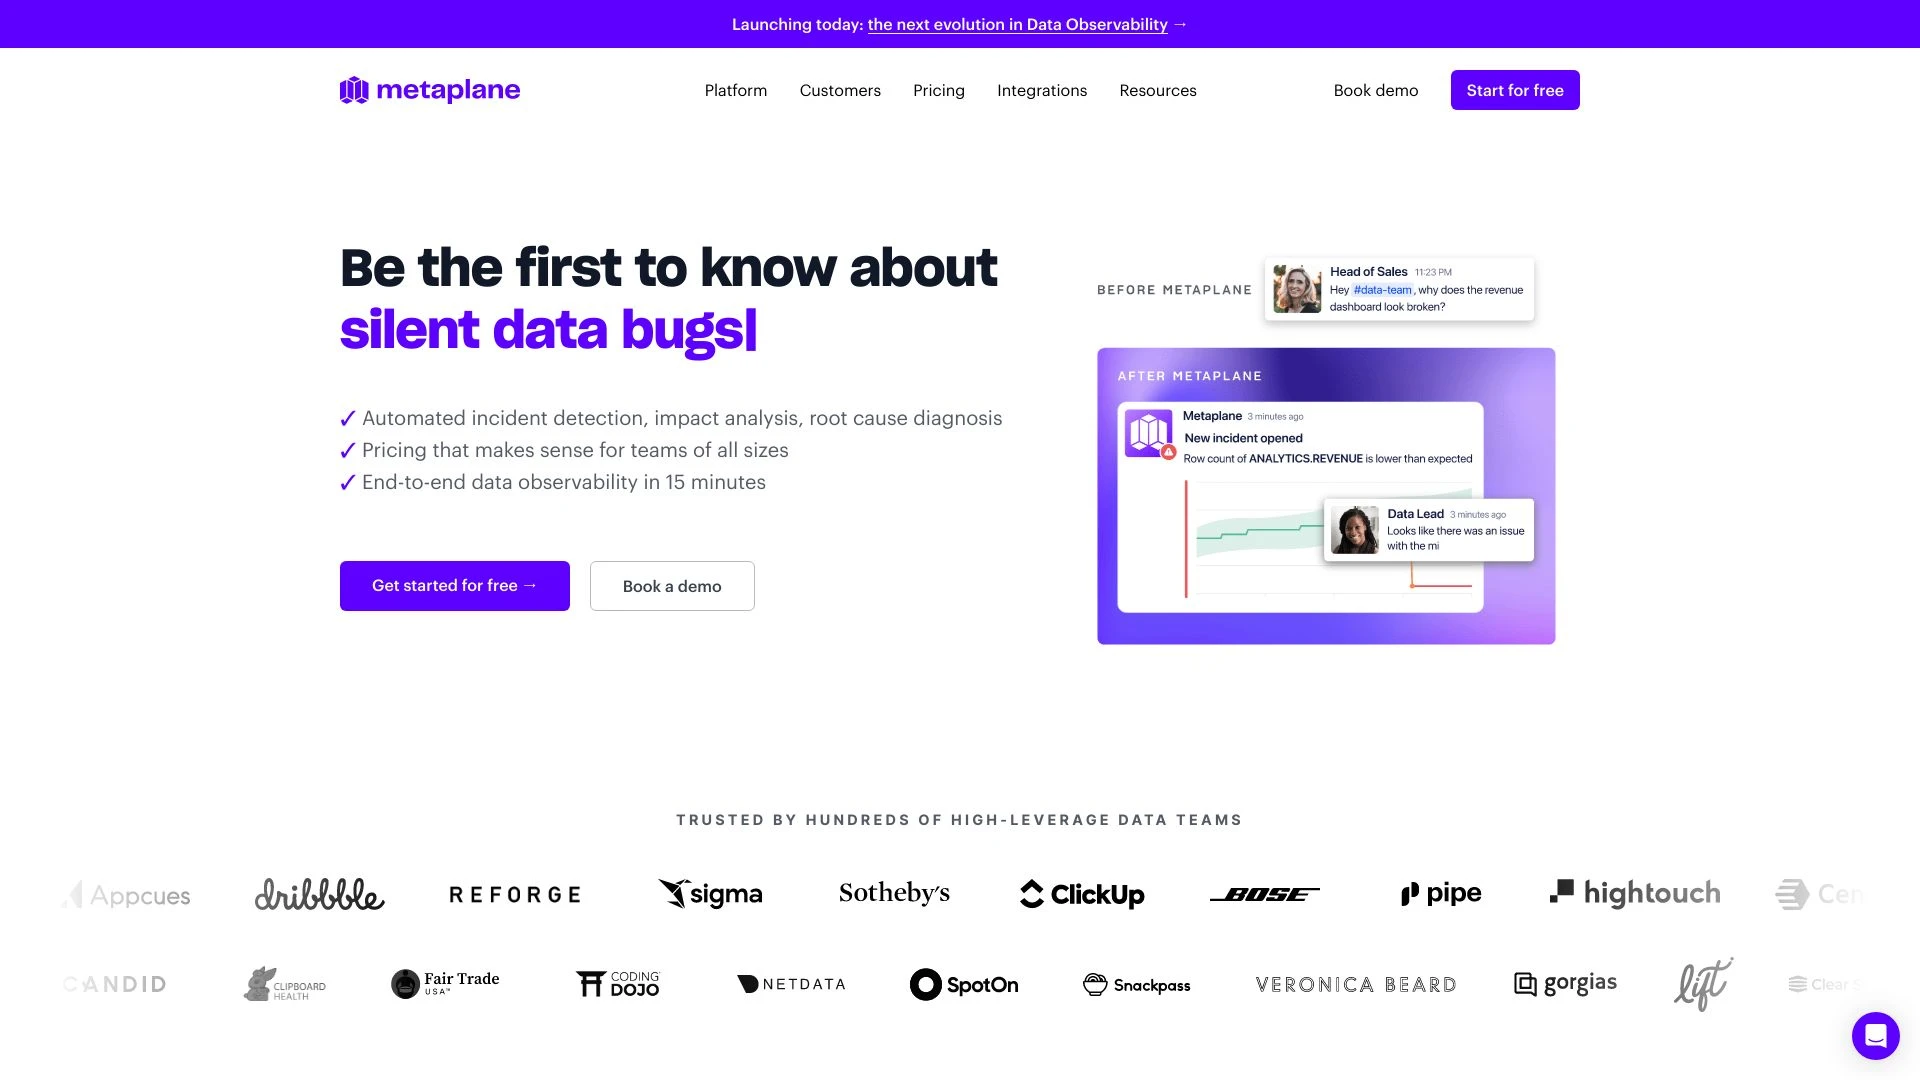Click the chat support bubble icon

pos(1875,1035)
